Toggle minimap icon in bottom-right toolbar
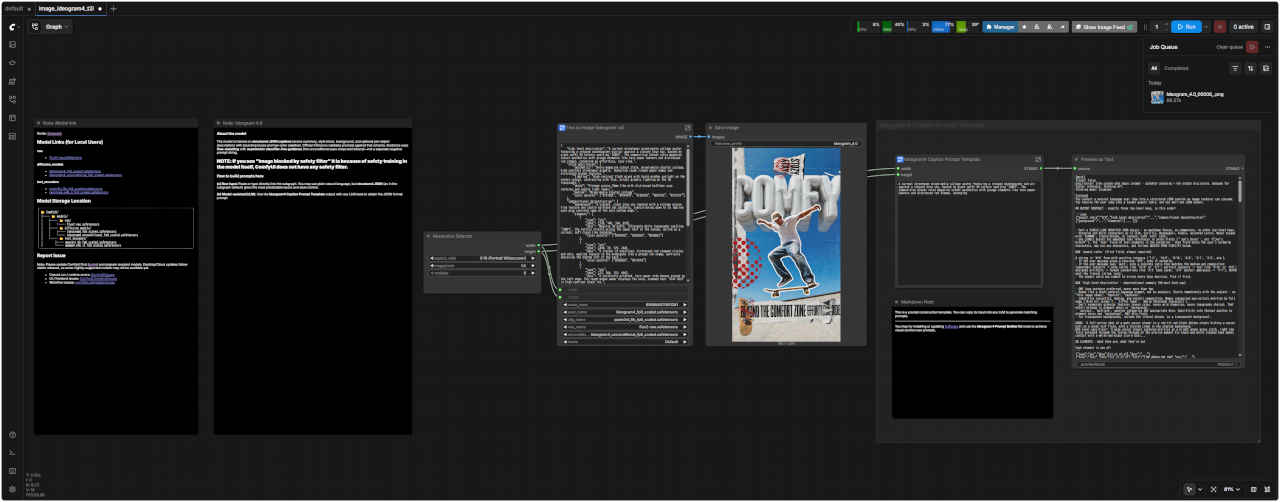This screenshot has width=1280, height=502. coord(1253,489)
